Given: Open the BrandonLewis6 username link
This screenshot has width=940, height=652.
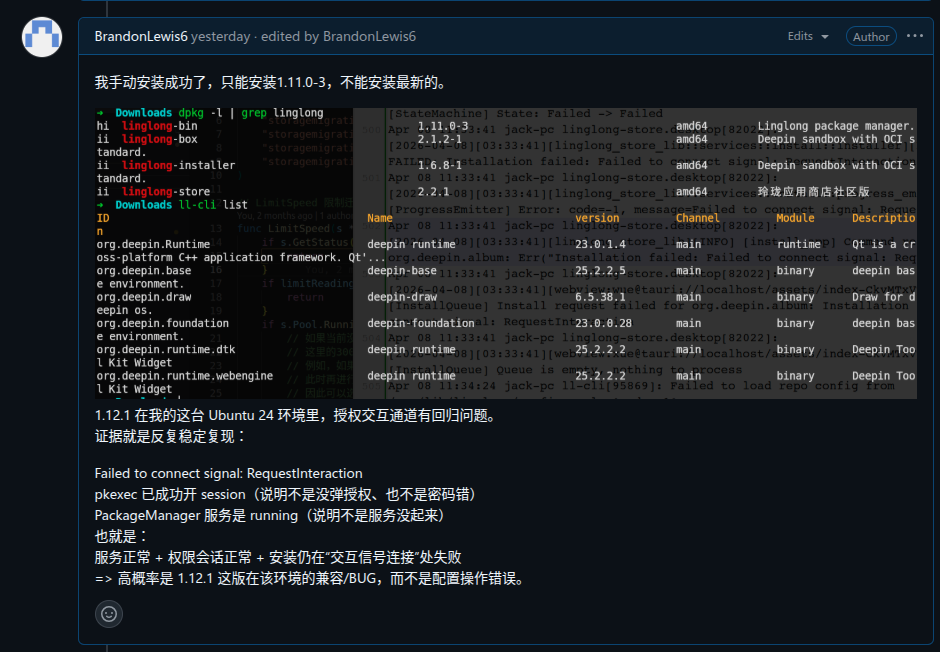Looking at the screenshot, I should [141, 37].
